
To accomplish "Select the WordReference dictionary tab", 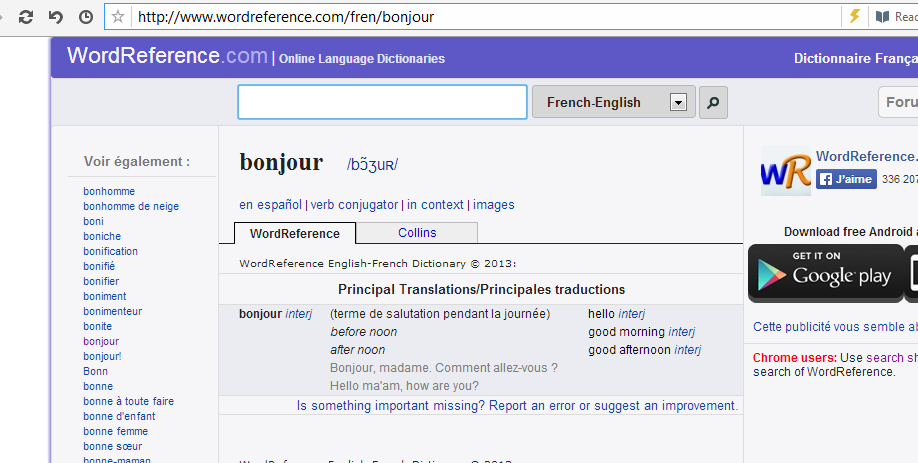I will [x=294, y=233].
